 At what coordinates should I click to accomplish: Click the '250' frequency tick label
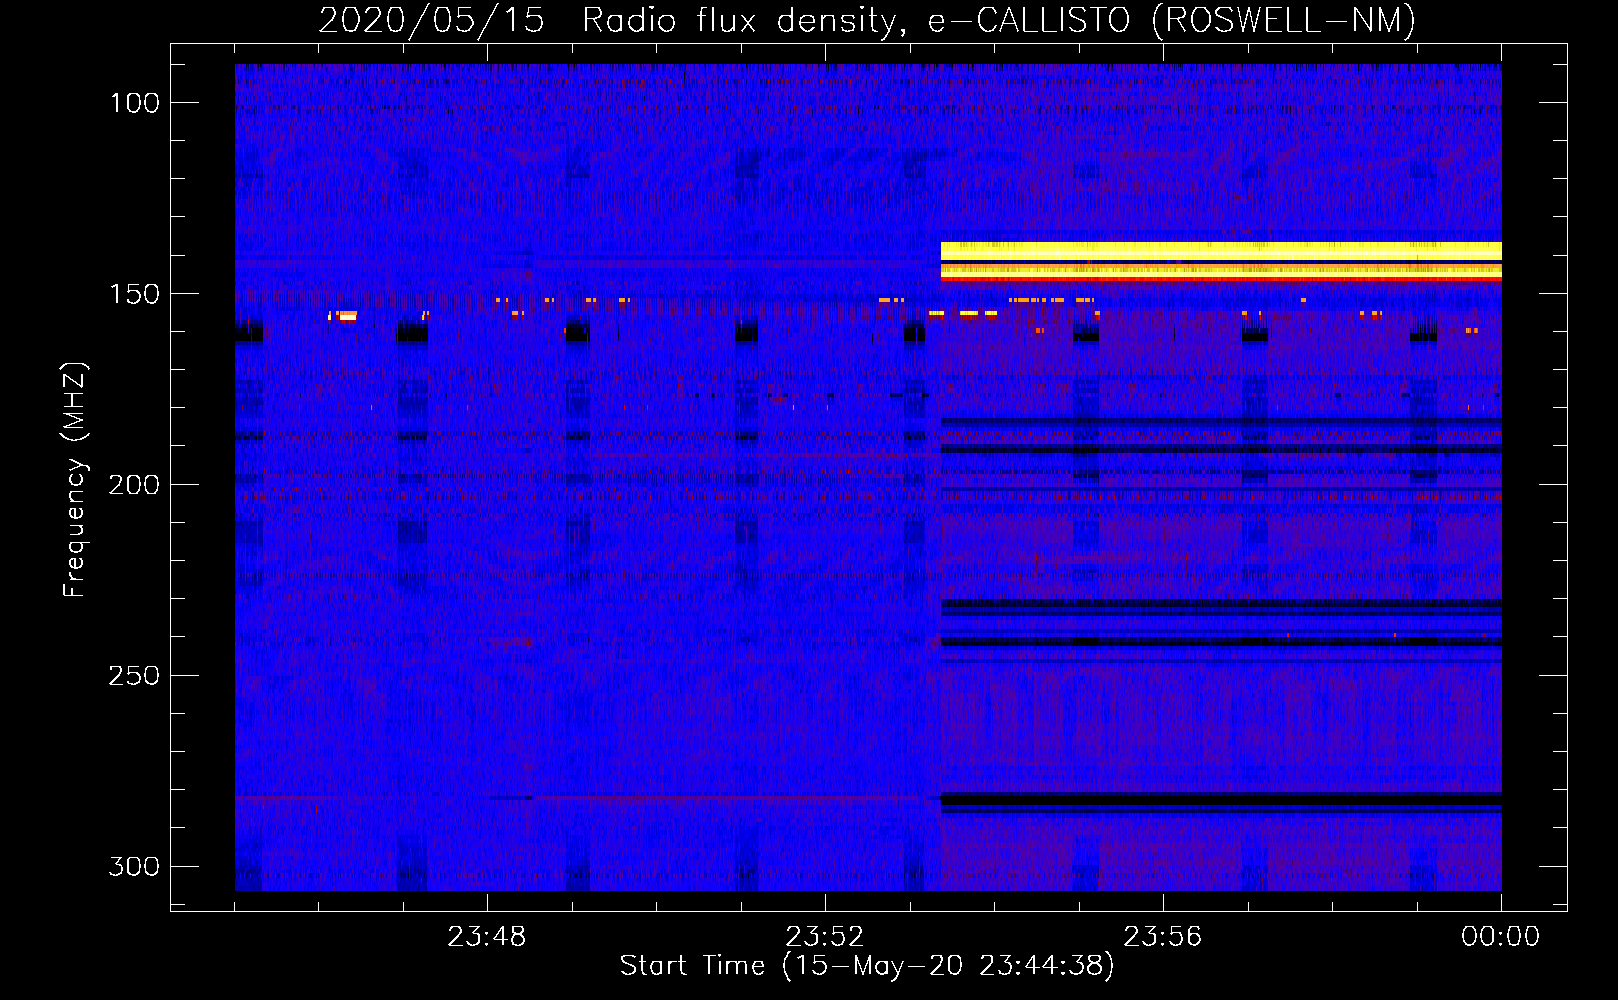pyautogui.click(x=134, y=676)
